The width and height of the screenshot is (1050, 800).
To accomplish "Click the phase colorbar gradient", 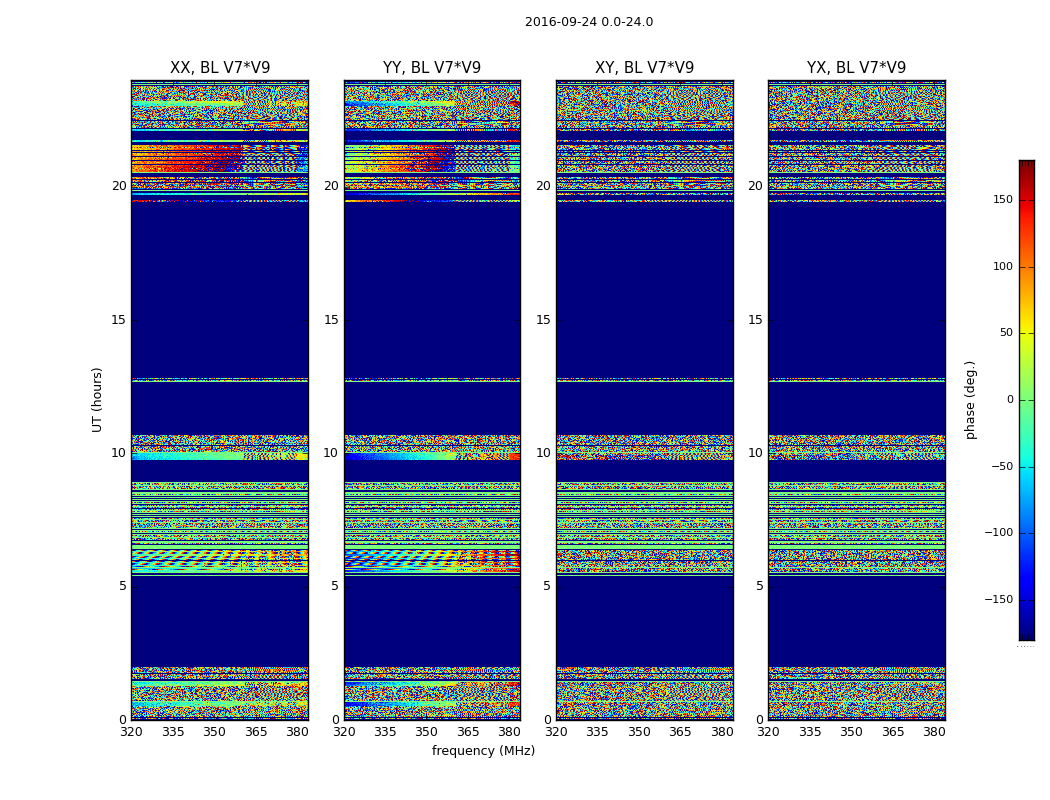I will (x=1026, y=400).
